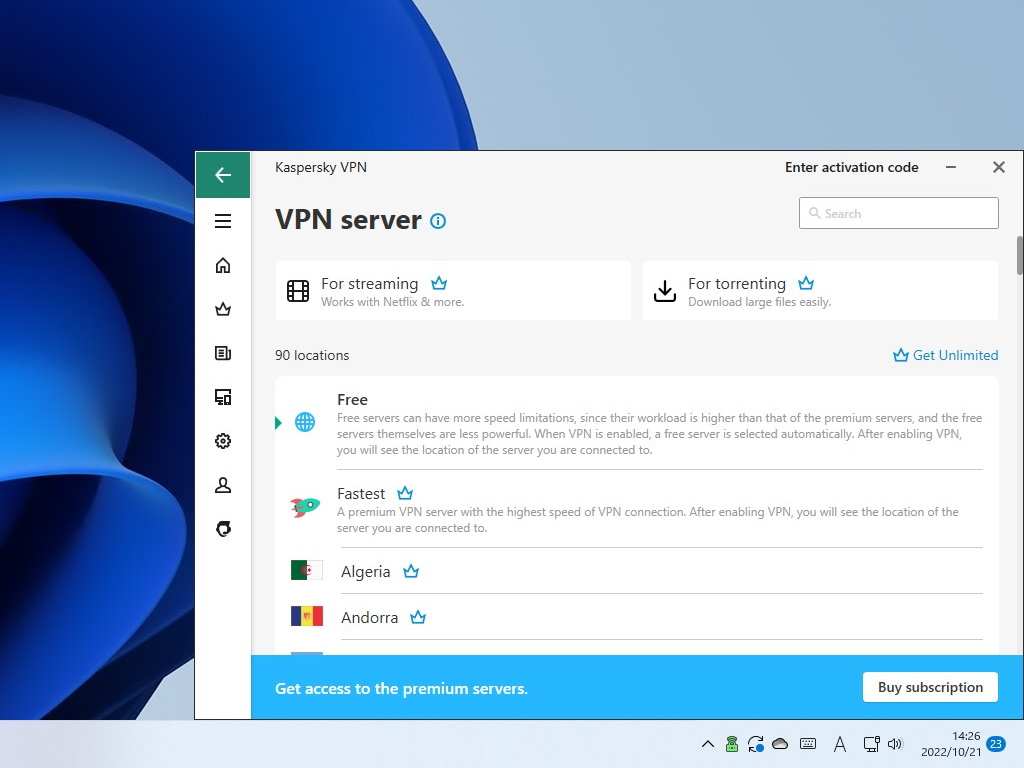Viewport: 1024px width, 768px height.
Task: Choose Algeria from location list
Action: [637, 571]
